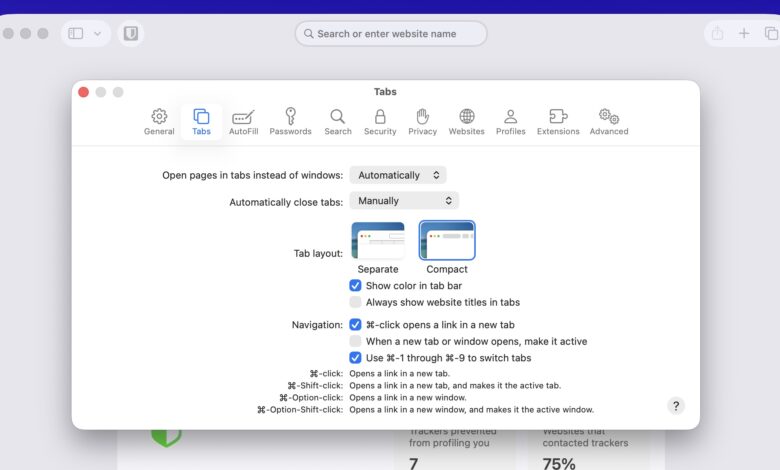Click the new tab plus button
This screenshot has width=780, height=470.
pos(744,33)
